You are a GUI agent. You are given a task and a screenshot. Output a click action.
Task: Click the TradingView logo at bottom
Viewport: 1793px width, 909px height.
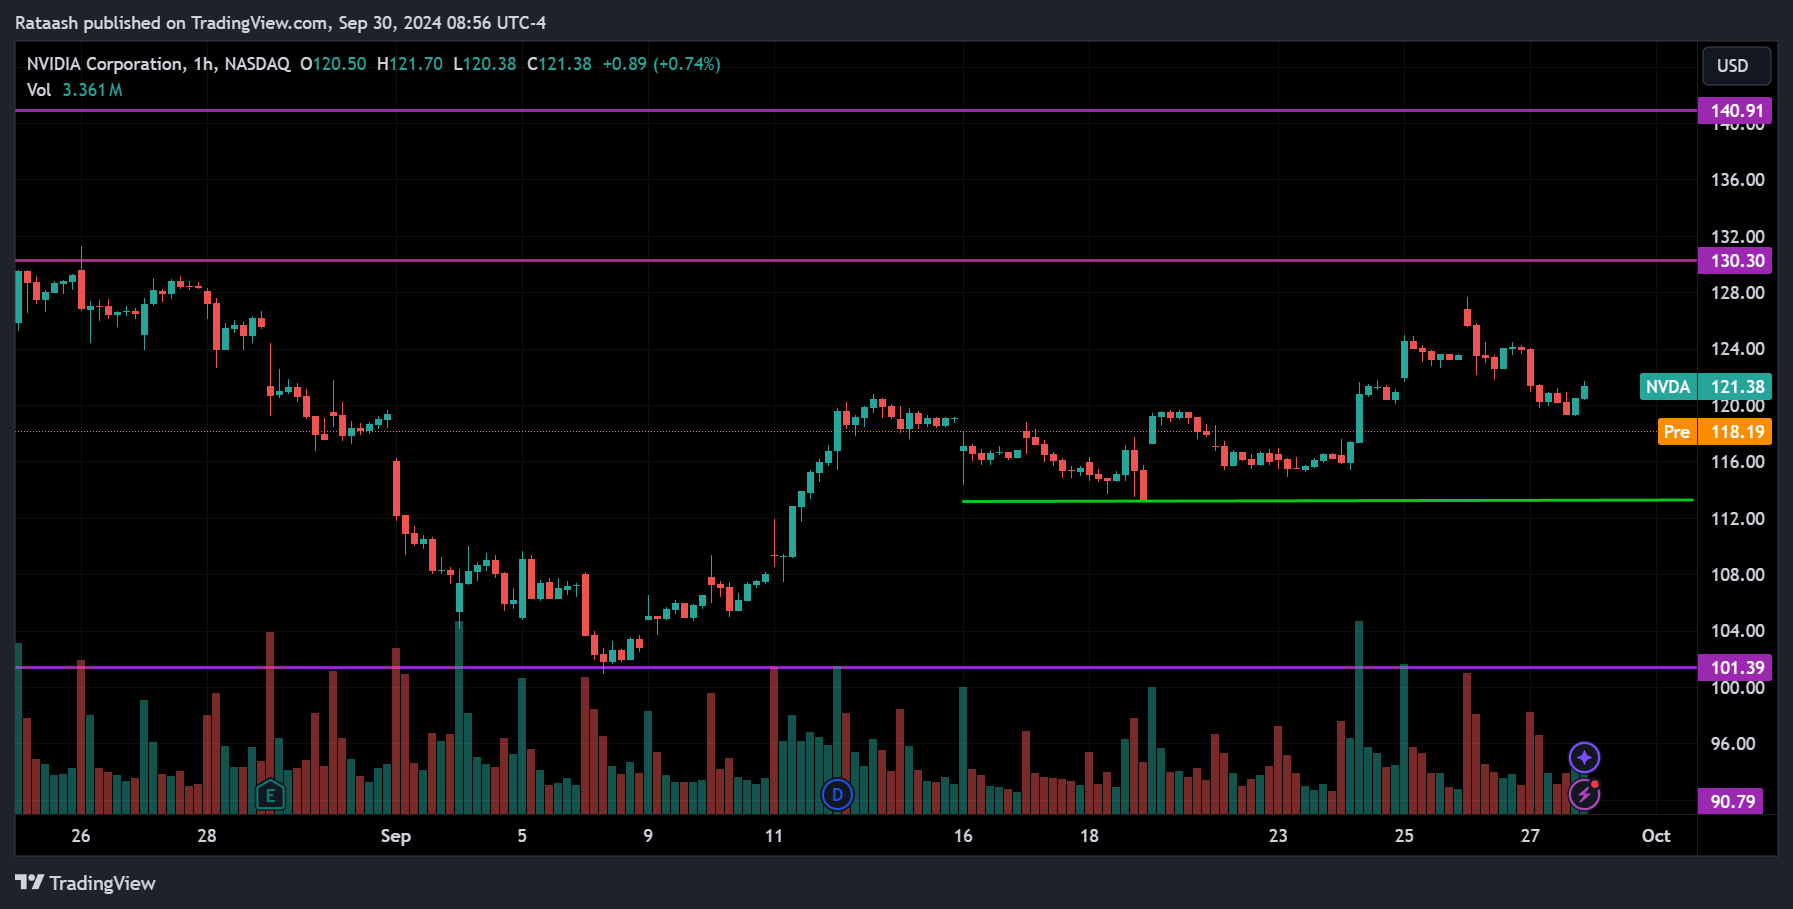click(86, 883)
